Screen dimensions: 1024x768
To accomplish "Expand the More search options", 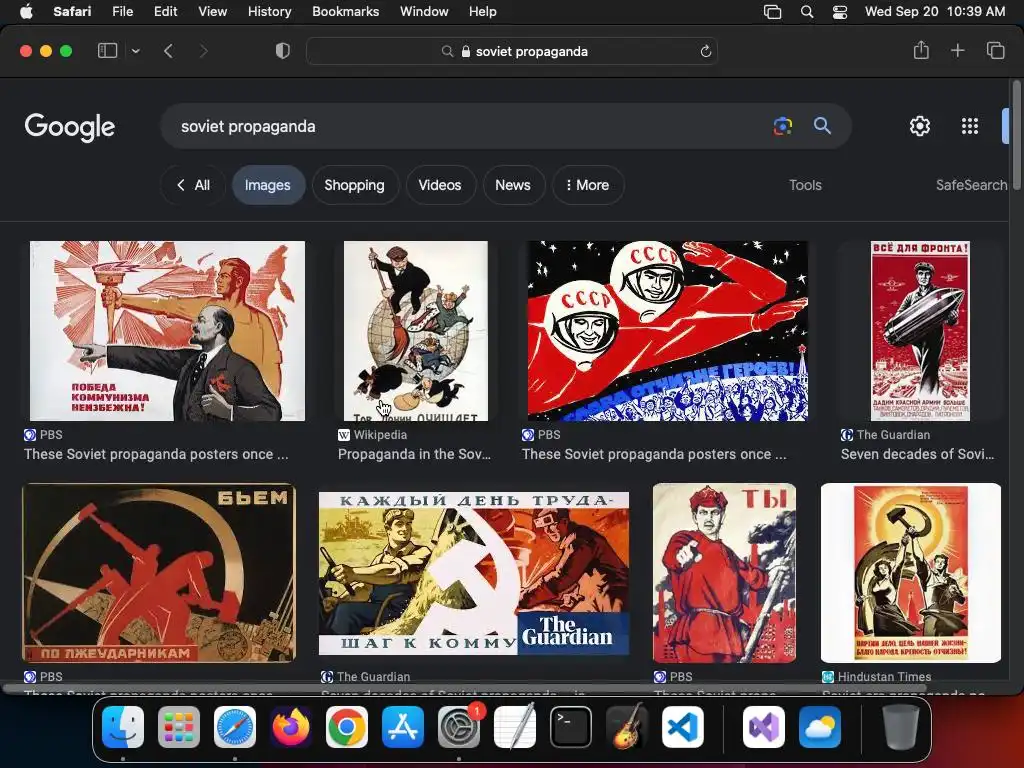I will [588, 185].
